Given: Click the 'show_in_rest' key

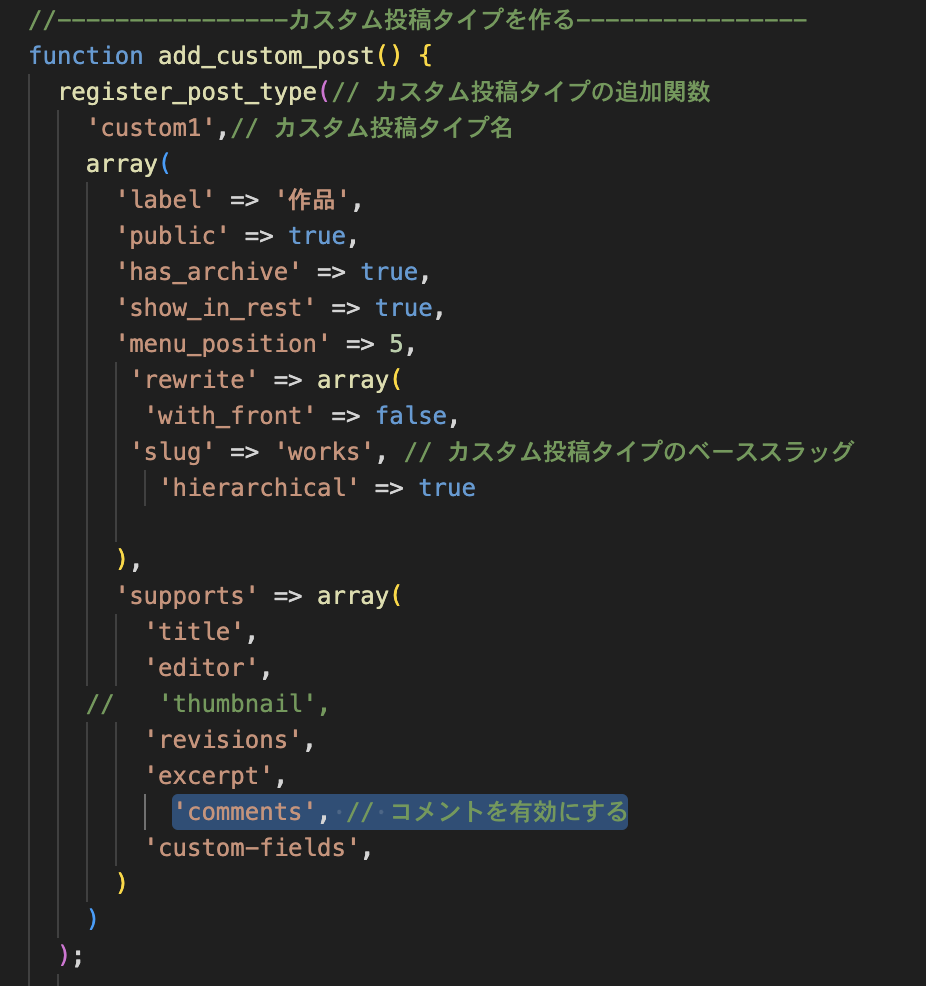Looking at the screenshot, I should click(x=216, y=308).
